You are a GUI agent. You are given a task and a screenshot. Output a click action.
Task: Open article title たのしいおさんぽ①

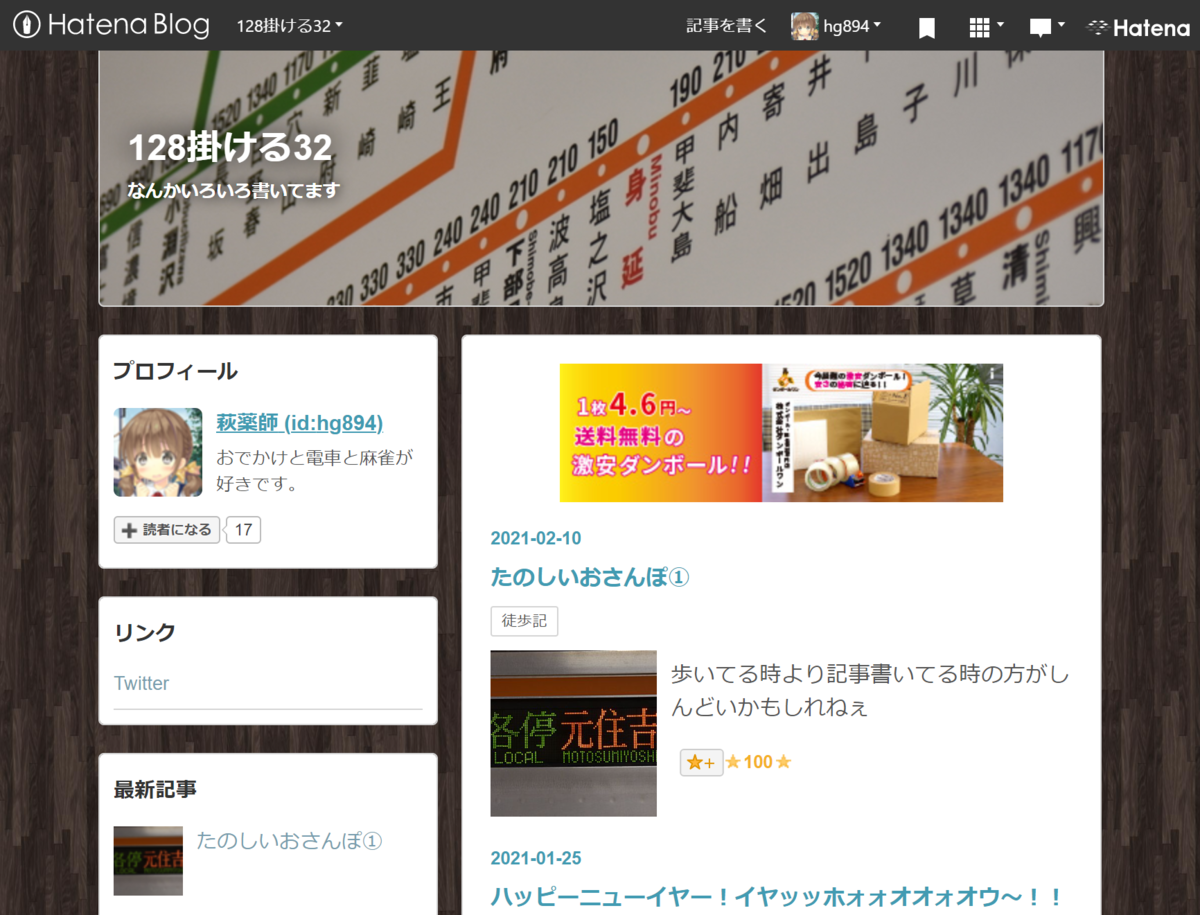click(x=590, y=577)
